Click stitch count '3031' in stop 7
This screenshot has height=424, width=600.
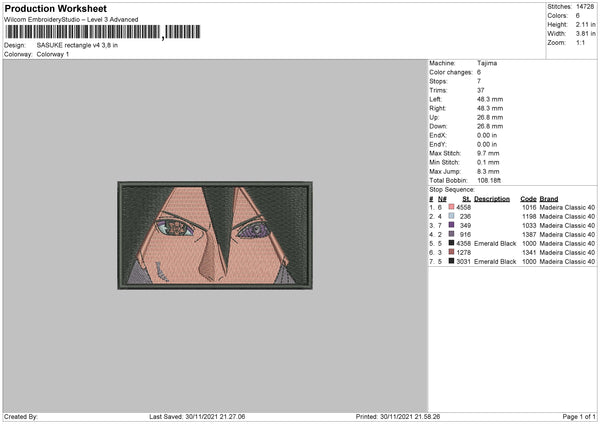tap(464, 261)
